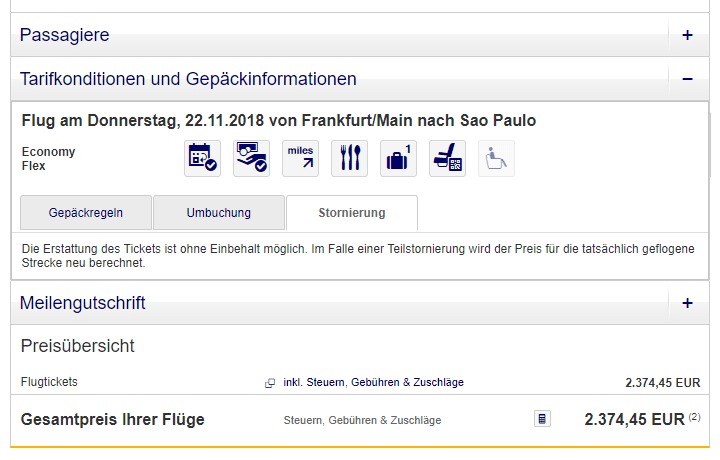Open the Umbuchung tab

point(219,213)
